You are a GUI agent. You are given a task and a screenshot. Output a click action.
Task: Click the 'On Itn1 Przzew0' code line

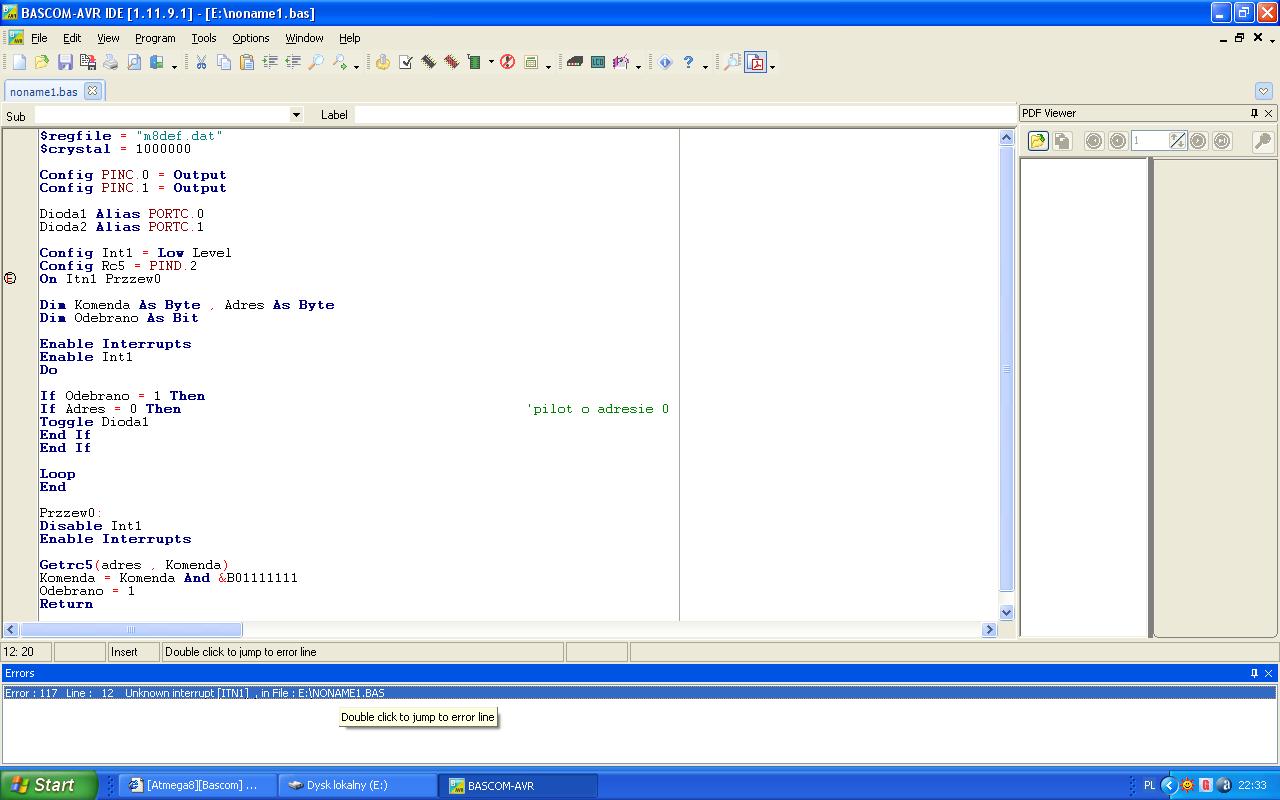(100, 279)
